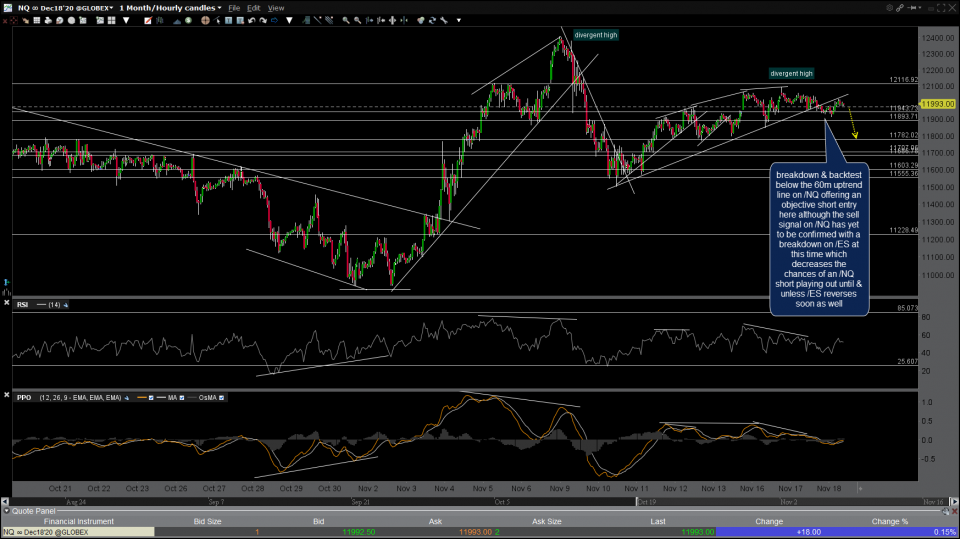
Task: Click the zoom-in magnifier icon
Action: [x=346, y=20]
